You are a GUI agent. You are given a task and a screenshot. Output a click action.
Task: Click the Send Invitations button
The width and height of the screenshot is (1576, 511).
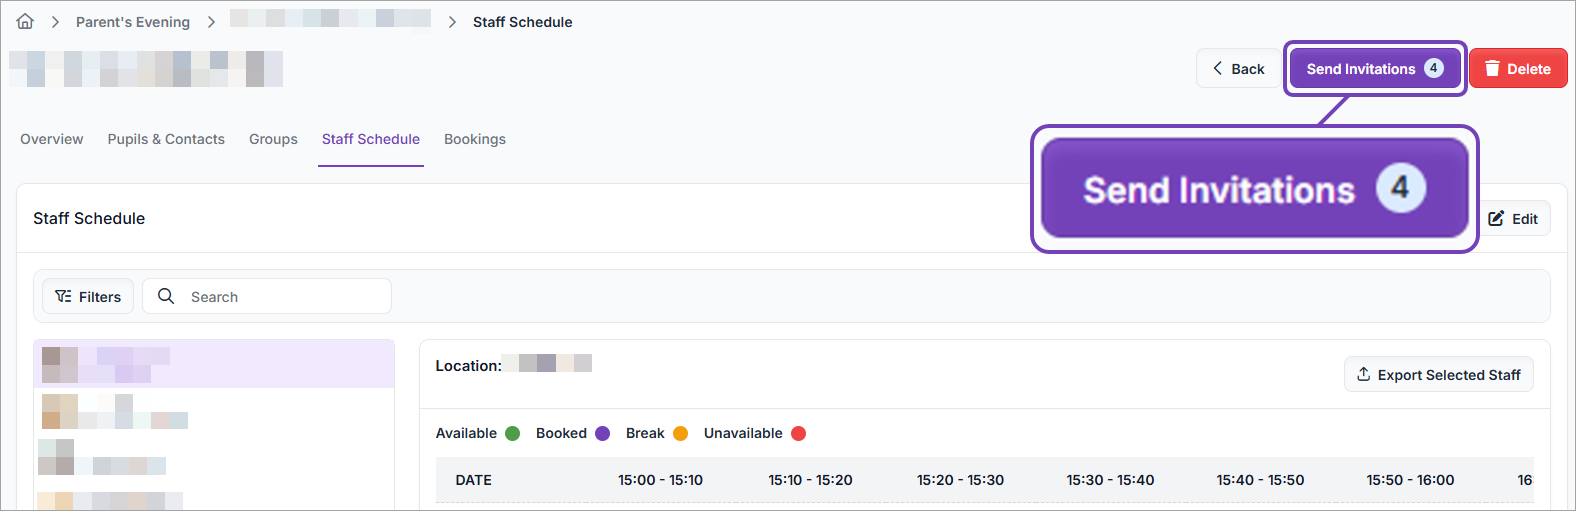1374,68
